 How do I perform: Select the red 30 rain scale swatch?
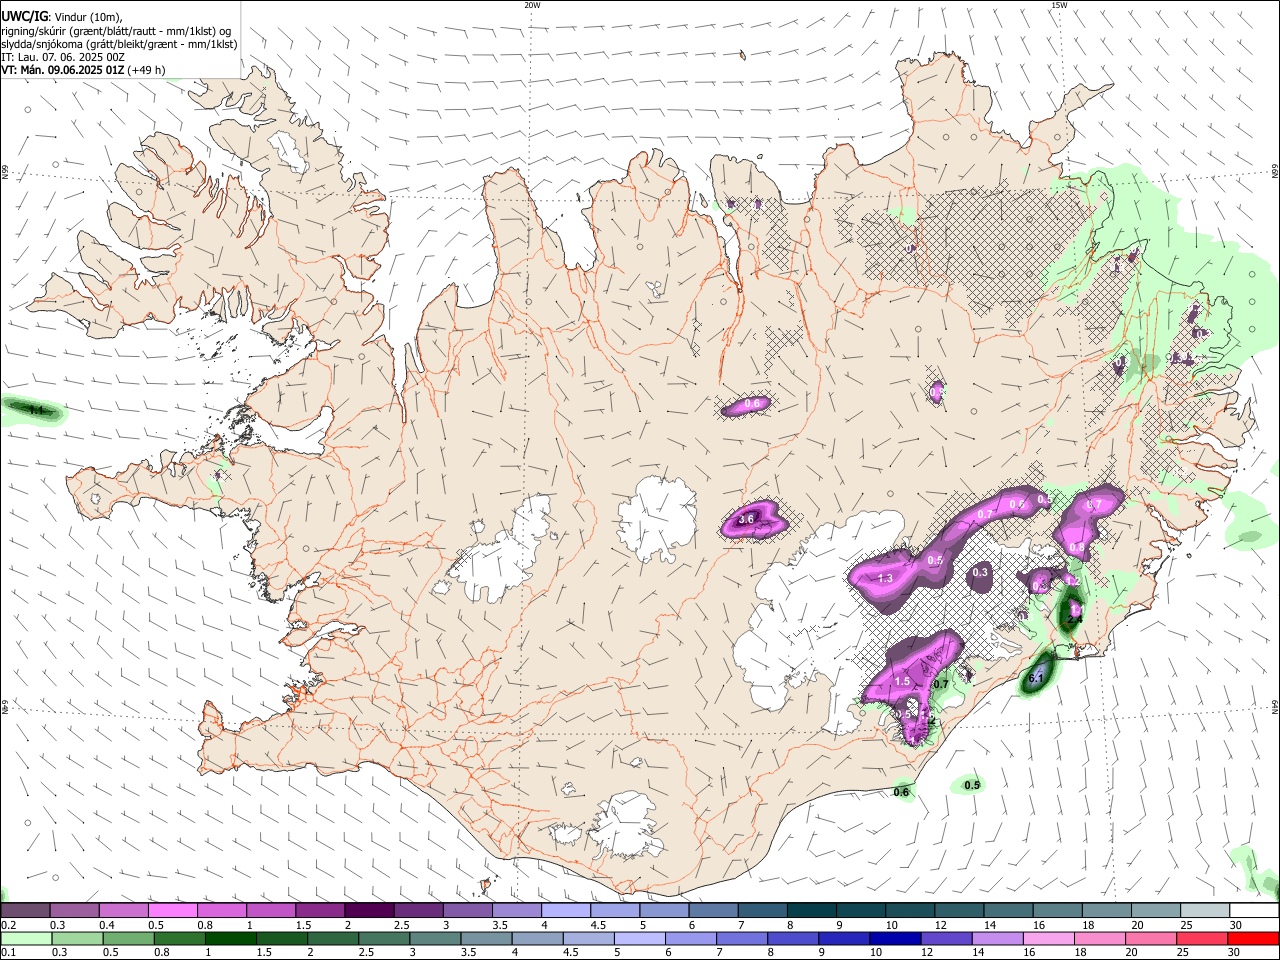pyautogui.click(x=1253, y=938)
